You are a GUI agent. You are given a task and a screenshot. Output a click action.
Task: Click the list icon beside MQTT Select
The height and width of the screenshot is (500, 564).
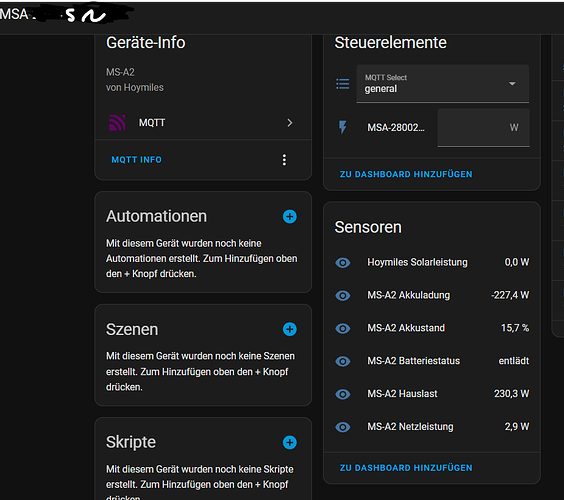coord(342,84)
